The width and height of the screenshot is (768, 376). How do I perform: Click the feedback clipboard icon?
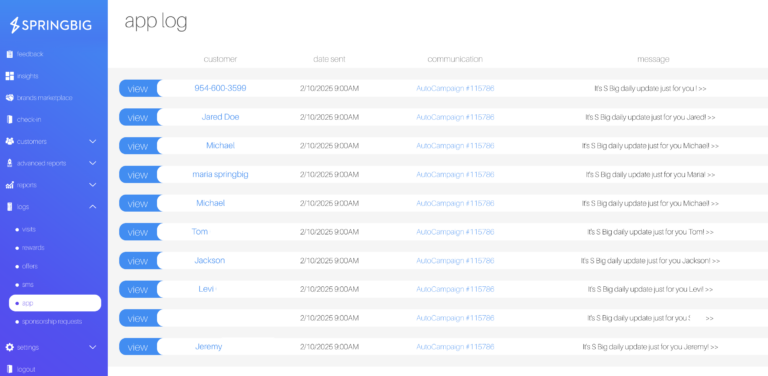pyautogui.click(x=9, y=54)
